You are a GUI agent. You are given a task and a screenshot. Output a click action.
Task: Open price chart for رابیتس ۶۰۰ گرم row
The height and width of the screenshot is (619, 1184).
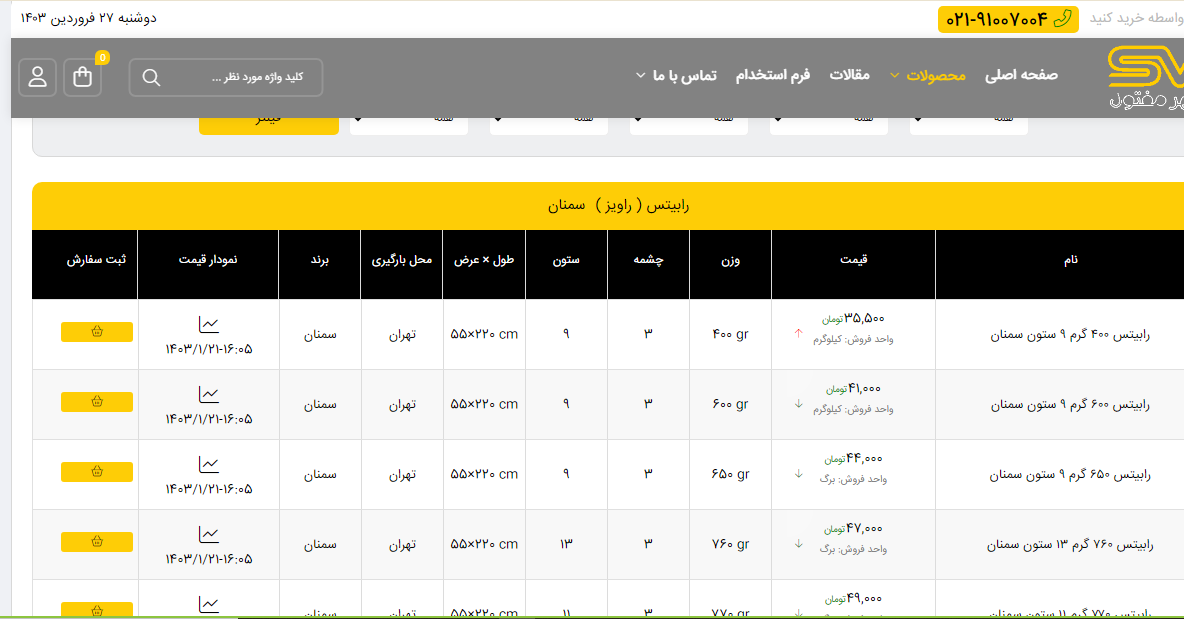point(208,394)
